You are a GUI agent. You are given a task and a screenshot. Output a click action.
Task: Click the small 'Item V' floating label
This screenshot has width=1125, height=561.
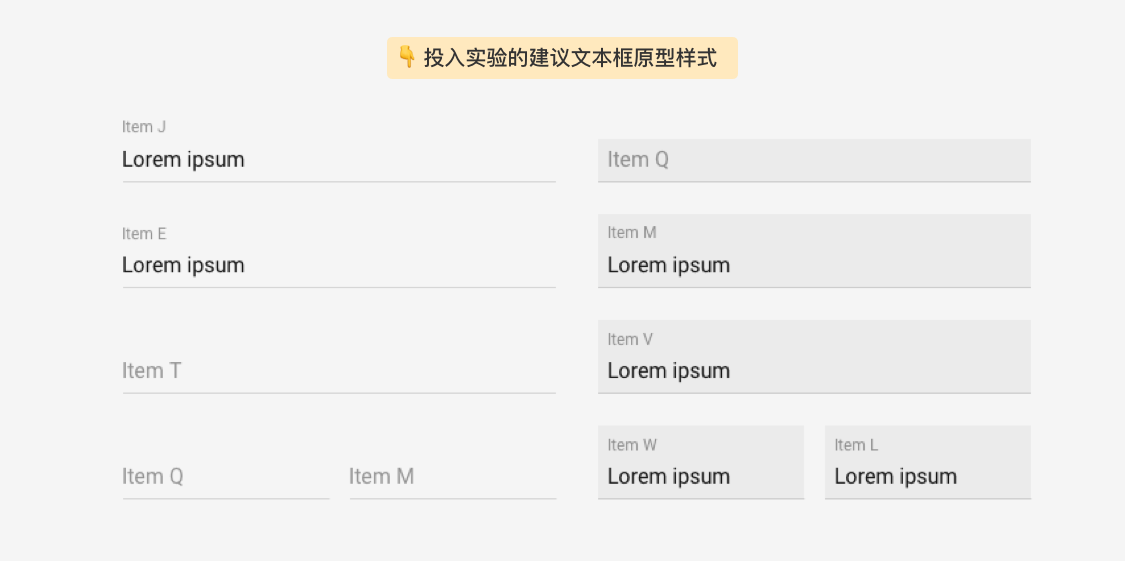point(630,340)
